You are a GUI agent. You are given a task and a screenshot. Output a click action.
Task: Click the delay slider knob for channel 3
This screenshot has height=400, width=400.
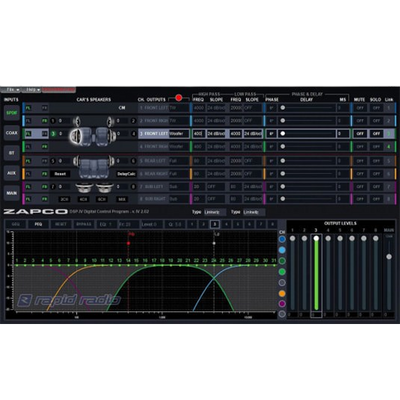[283, 134]
